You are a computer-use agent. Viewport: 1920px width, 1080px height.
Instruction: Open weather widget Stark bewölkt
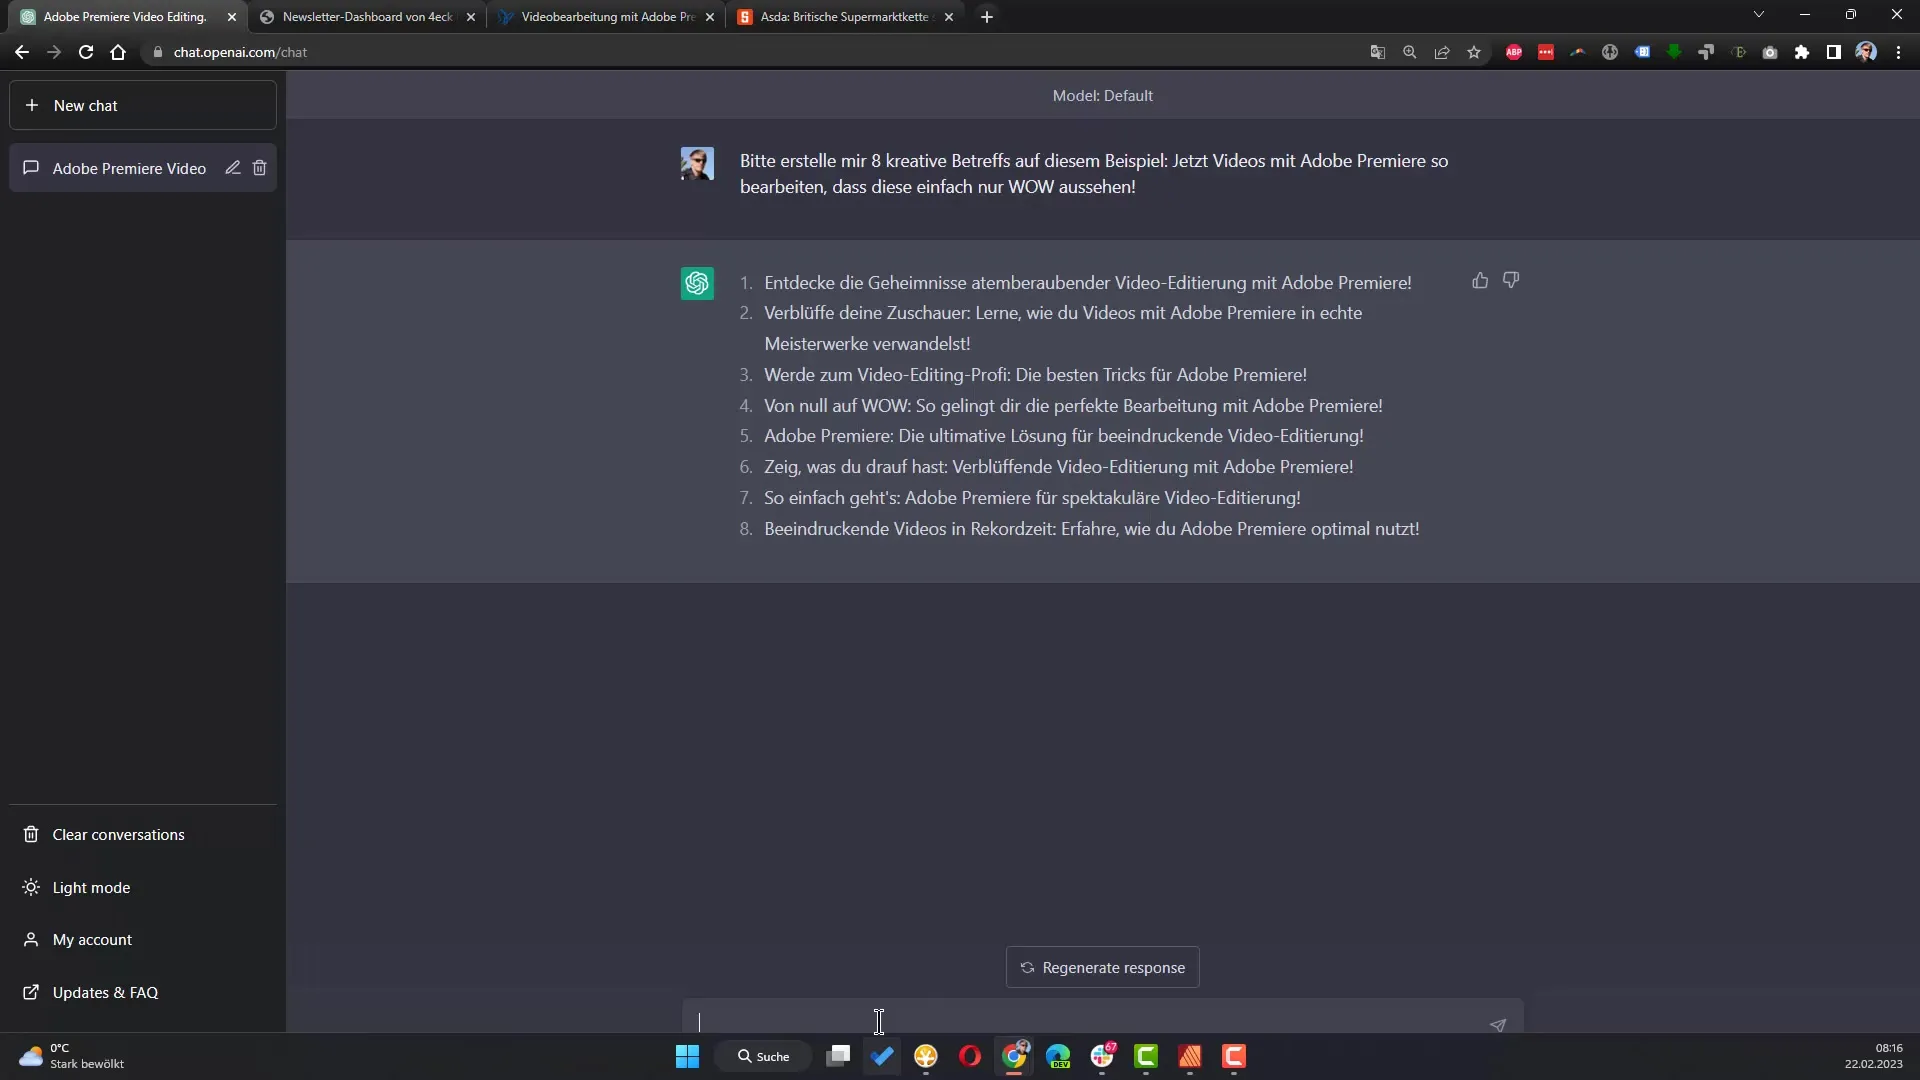72,1056
